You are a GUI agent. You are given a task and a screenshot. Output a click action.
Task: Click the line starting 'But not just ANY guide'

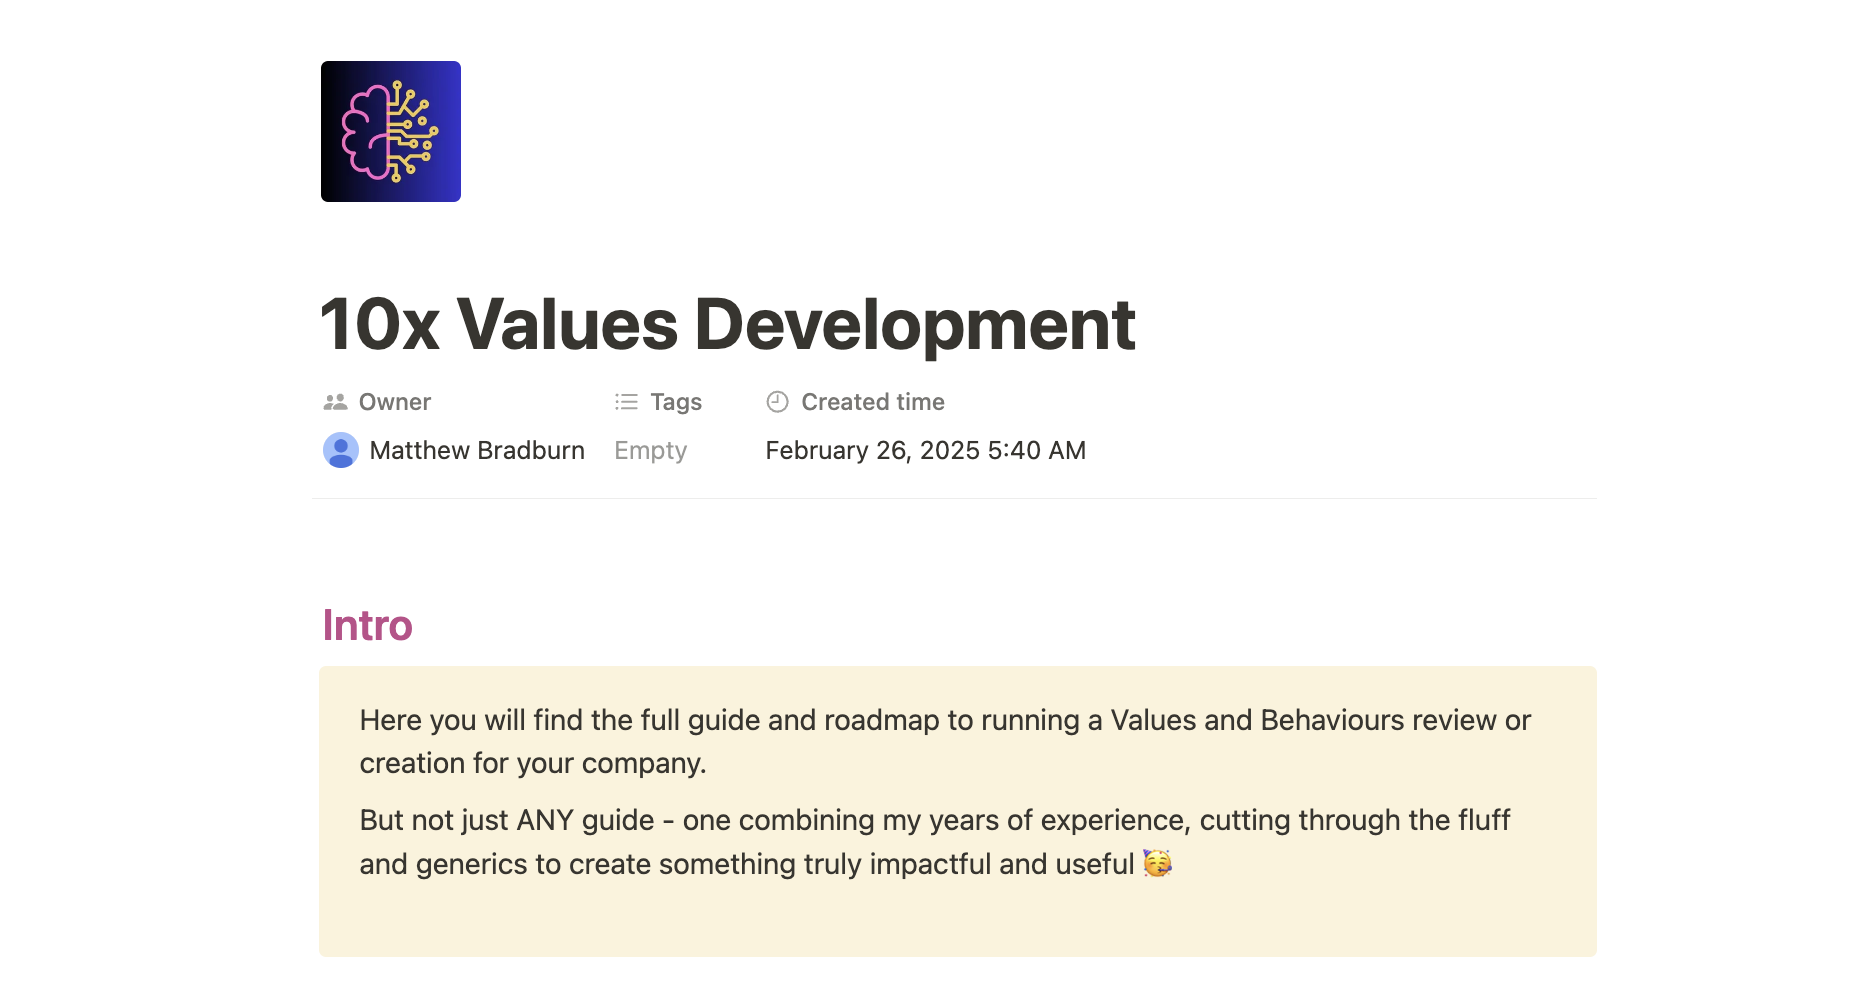934,820
